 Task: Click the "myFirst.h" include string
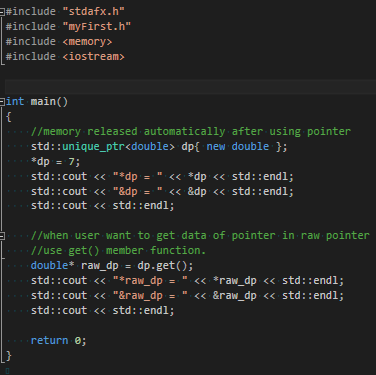click(x=97, y=26)
